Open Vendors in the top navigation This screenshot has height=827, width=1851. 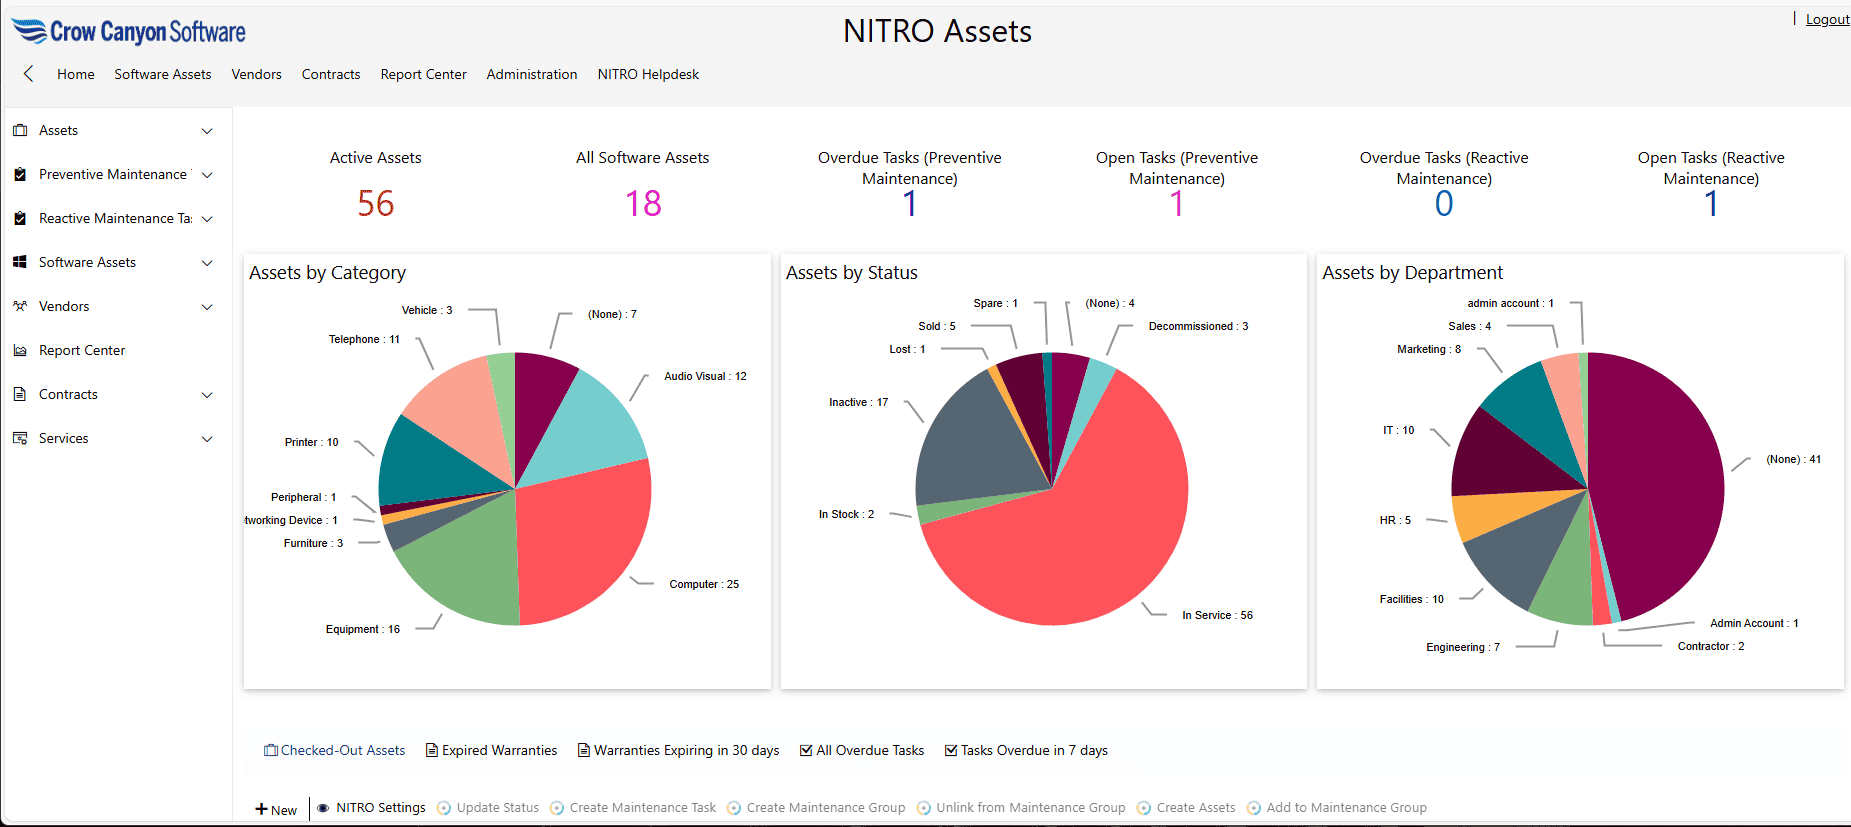(257, 74)
